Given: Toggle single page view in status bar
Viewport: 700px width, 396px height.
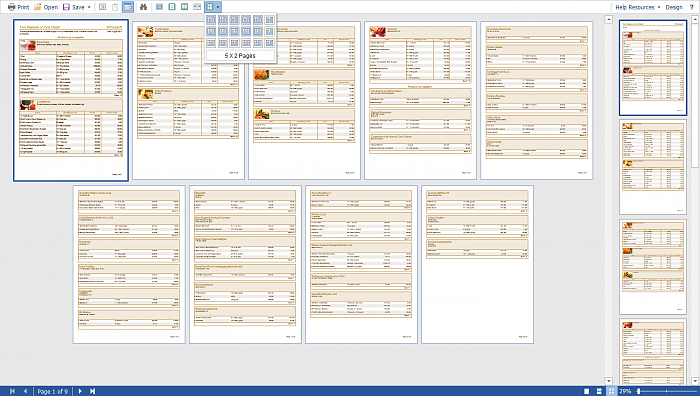Looking at the screenshot, I should tap(587, 391).
